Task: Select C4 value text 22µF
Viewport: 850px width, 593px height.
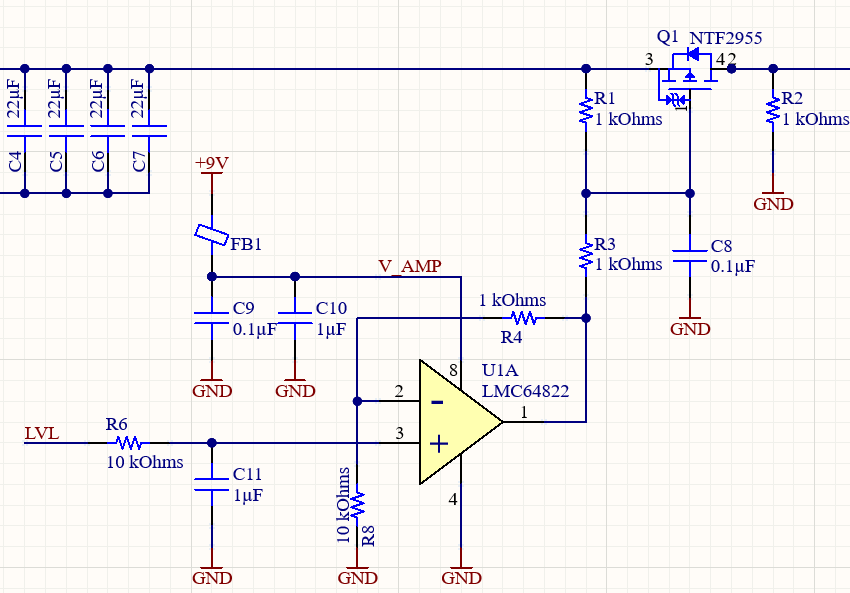Action: pos(14,98)
